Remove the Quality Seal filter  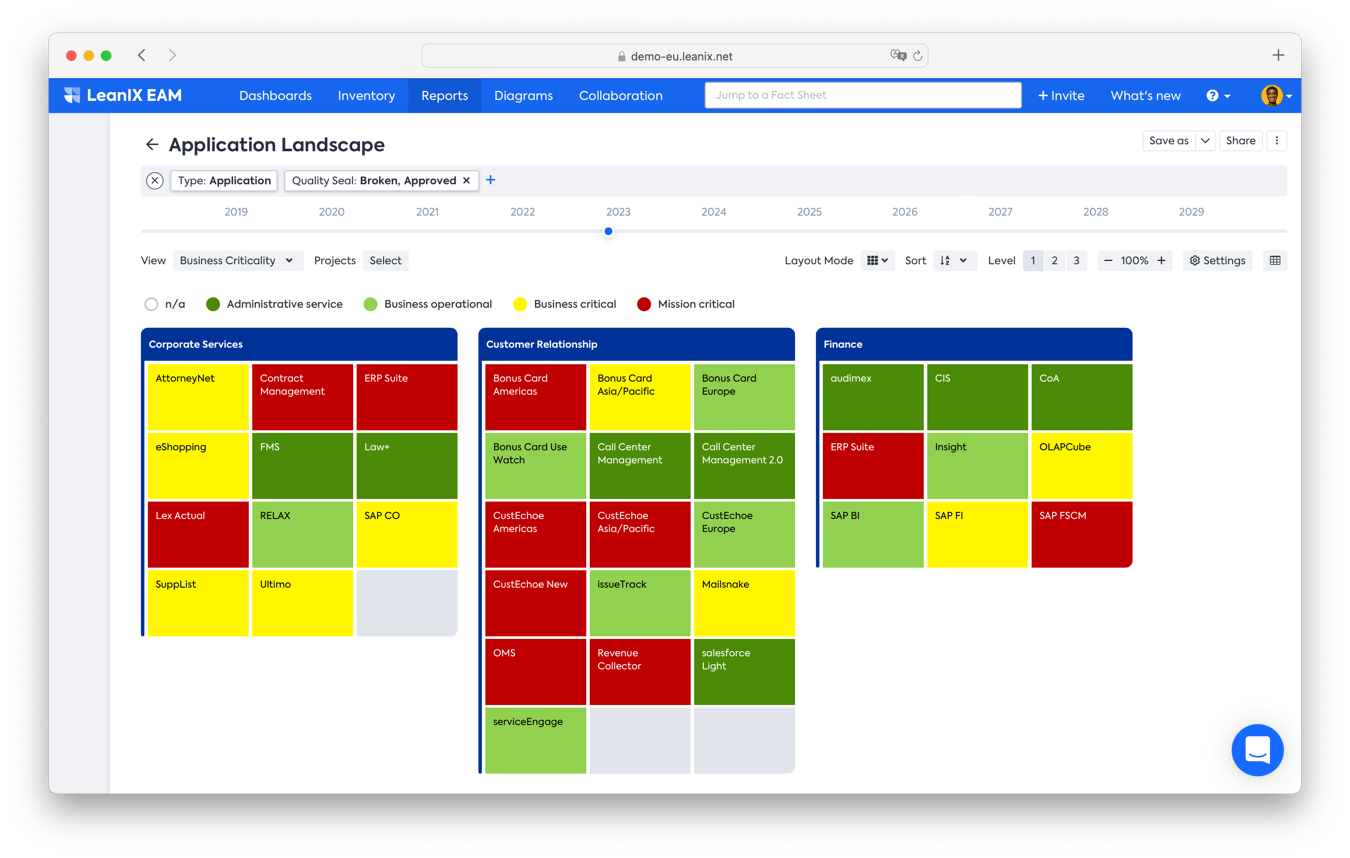pos(467,180)
